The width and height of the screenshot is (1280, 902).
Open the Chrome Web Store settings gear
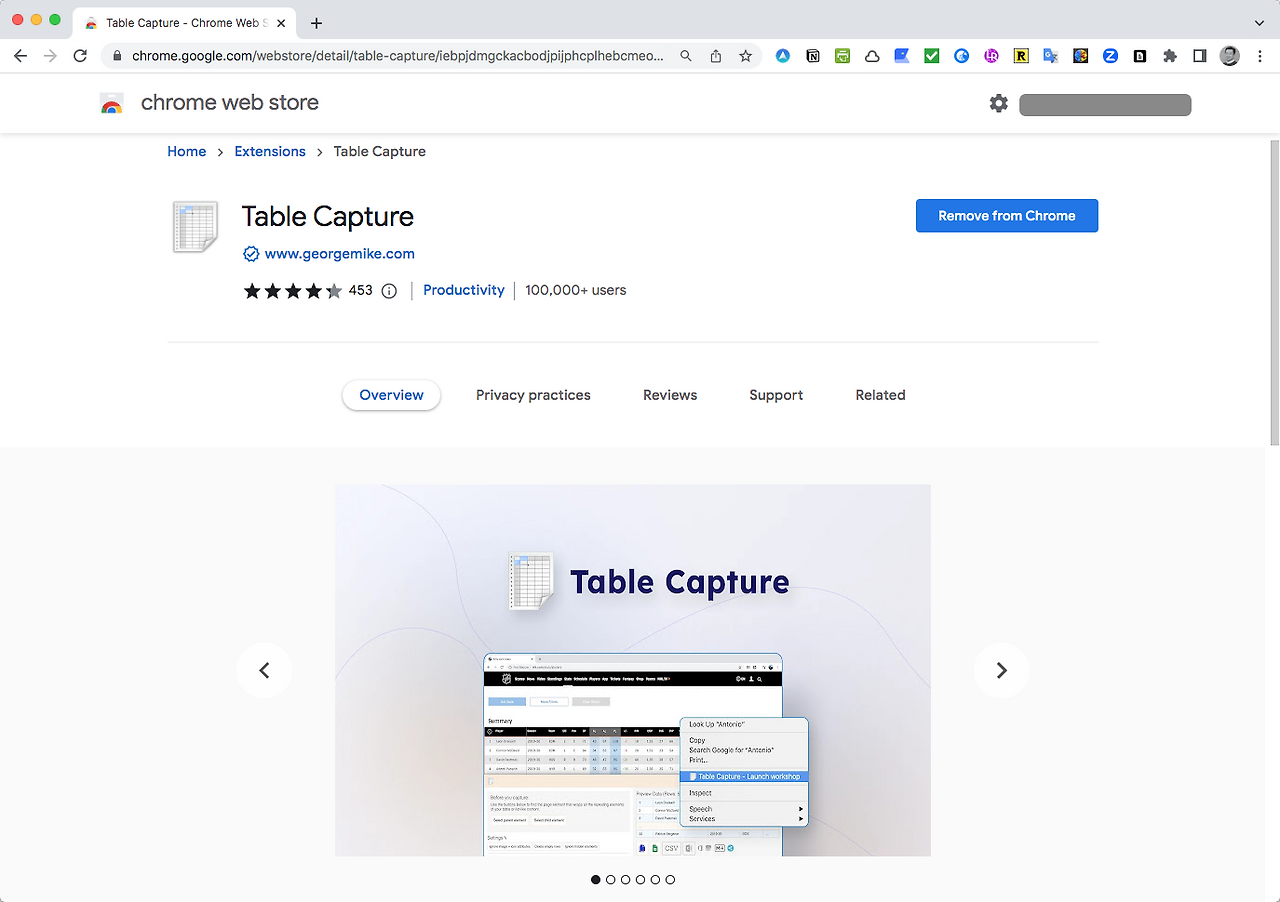pos(998,103)
